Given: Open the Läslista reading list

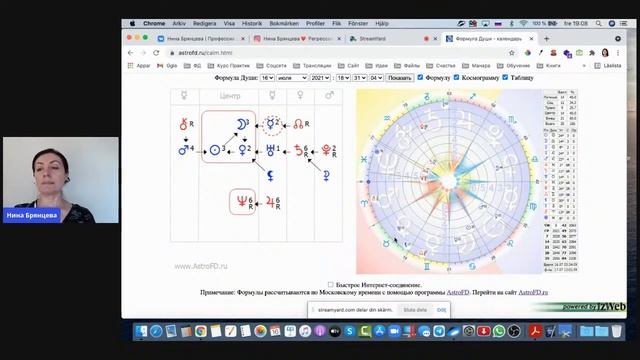Looking at the screenshot, I should click(608, 66).
